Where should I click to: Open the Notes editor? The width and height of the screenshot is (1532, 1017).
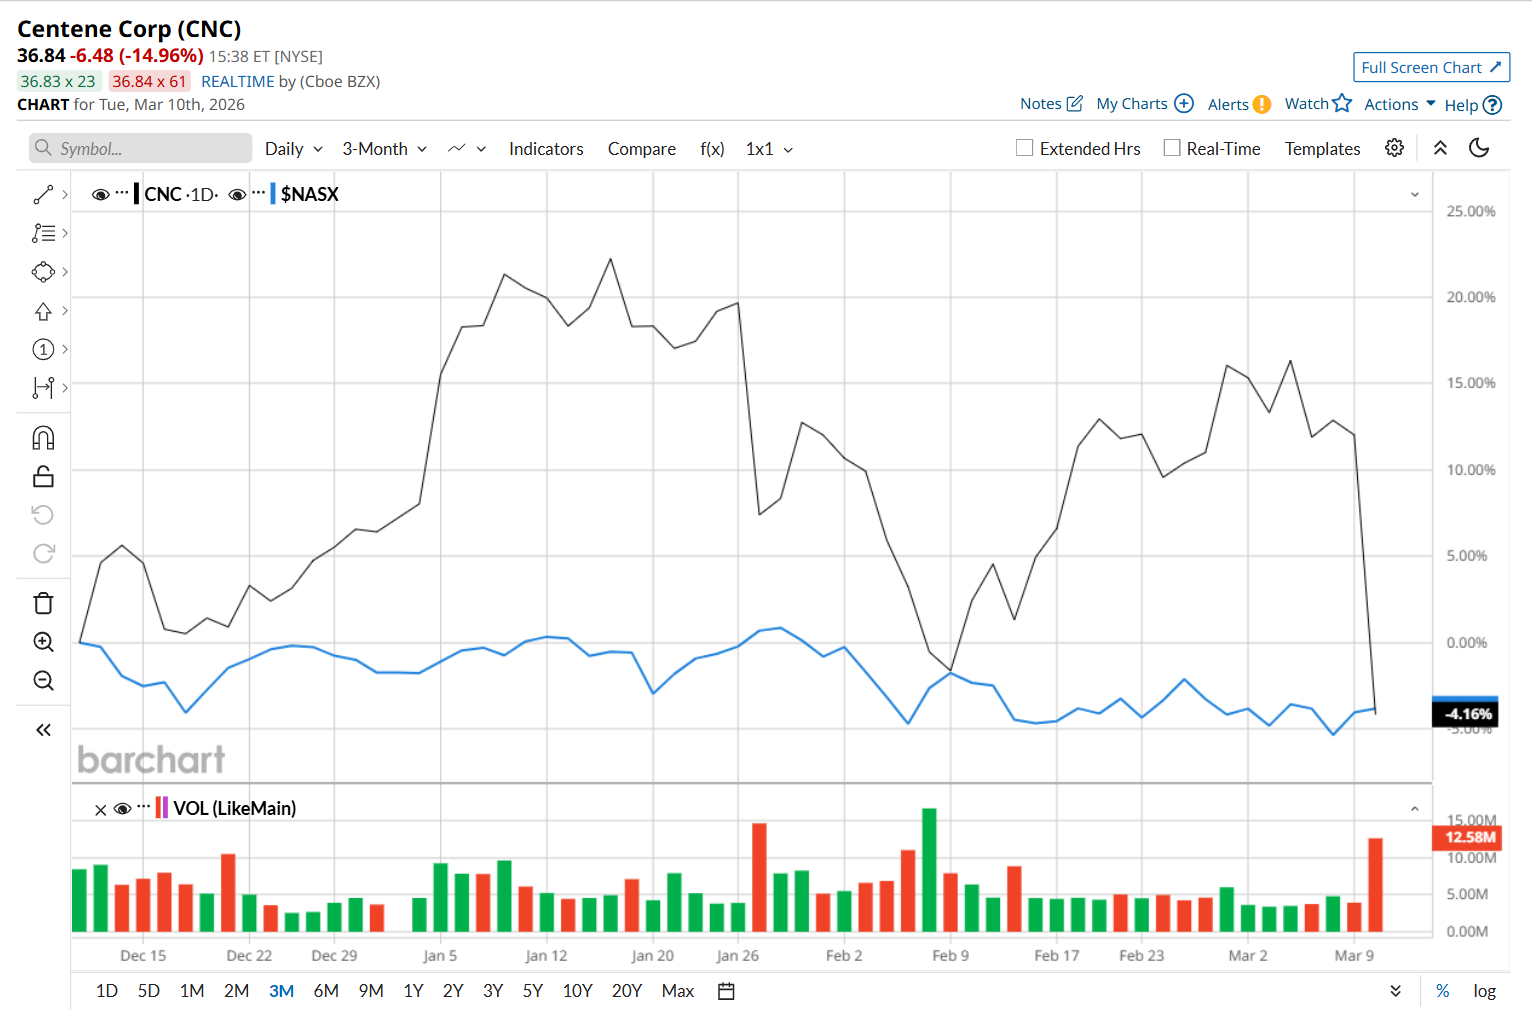1051,103
